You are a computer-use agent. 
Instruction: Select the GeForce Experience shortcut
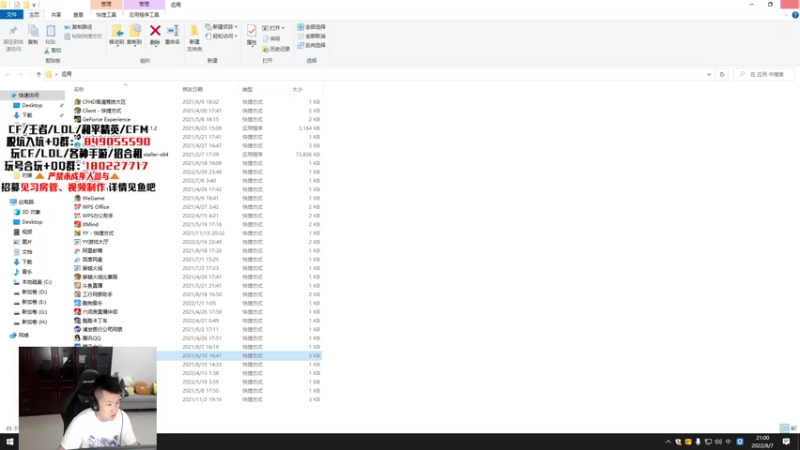coord(106,119)
